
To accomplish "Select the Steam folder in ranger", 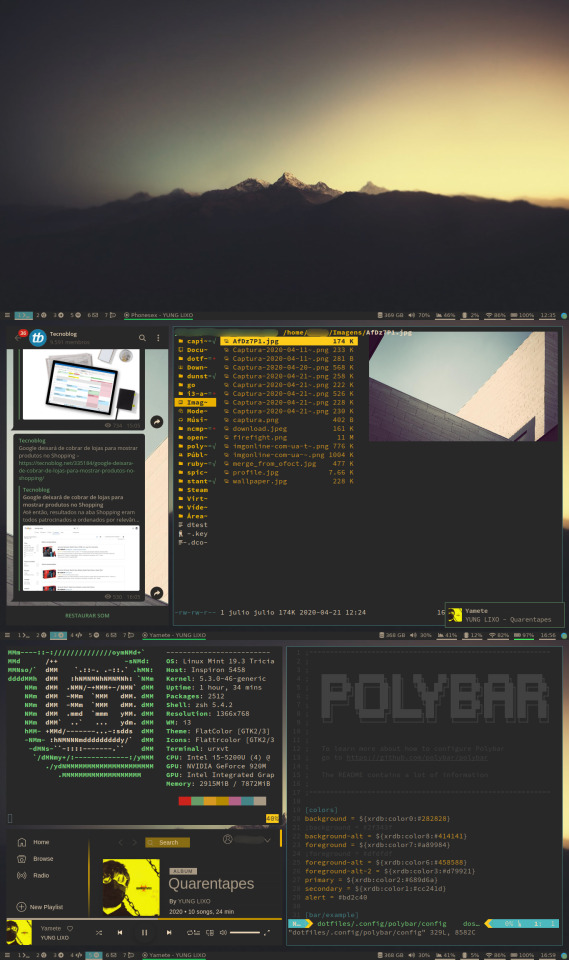I will 196,490.
